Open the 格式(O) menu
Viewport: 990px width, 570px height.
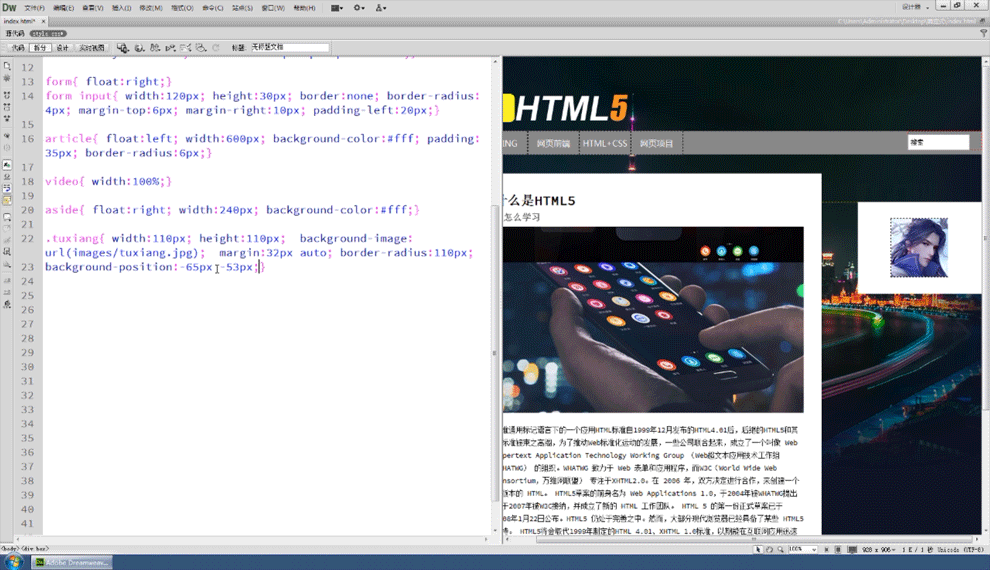(x=182, y=8)
